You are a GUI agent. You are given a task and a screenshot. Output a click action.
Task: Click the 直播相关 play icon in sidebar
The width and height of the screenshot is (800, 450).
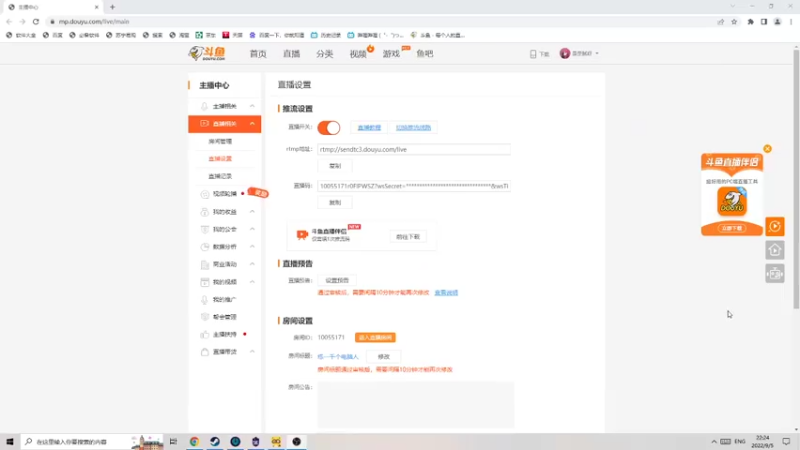pos(205,123)
